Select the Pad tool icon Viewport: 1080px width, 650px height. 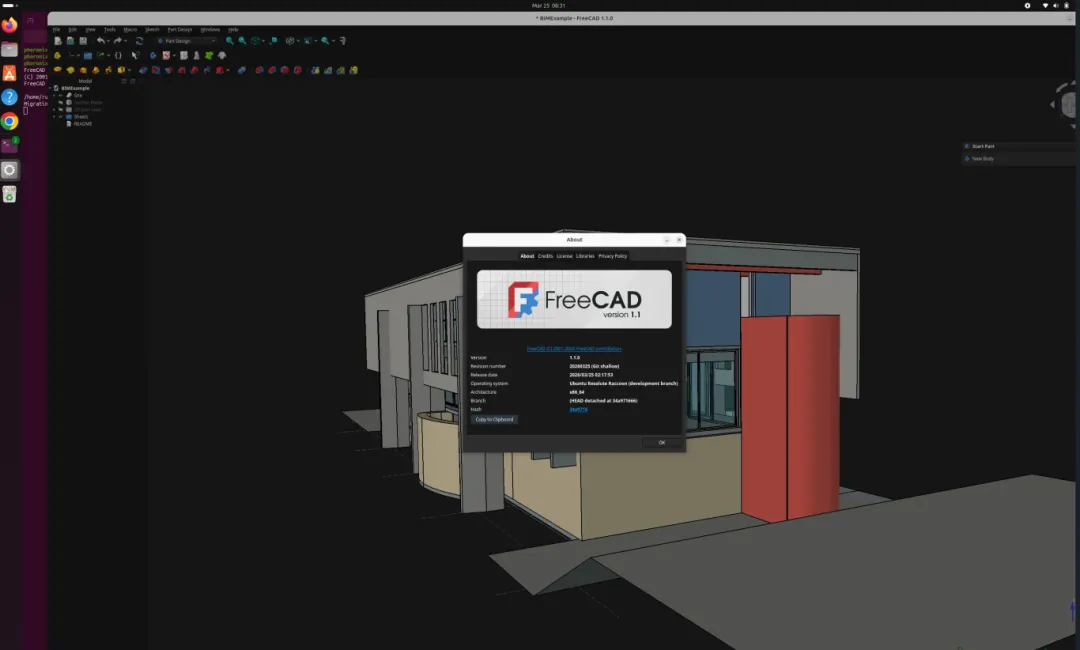point(57,70)
